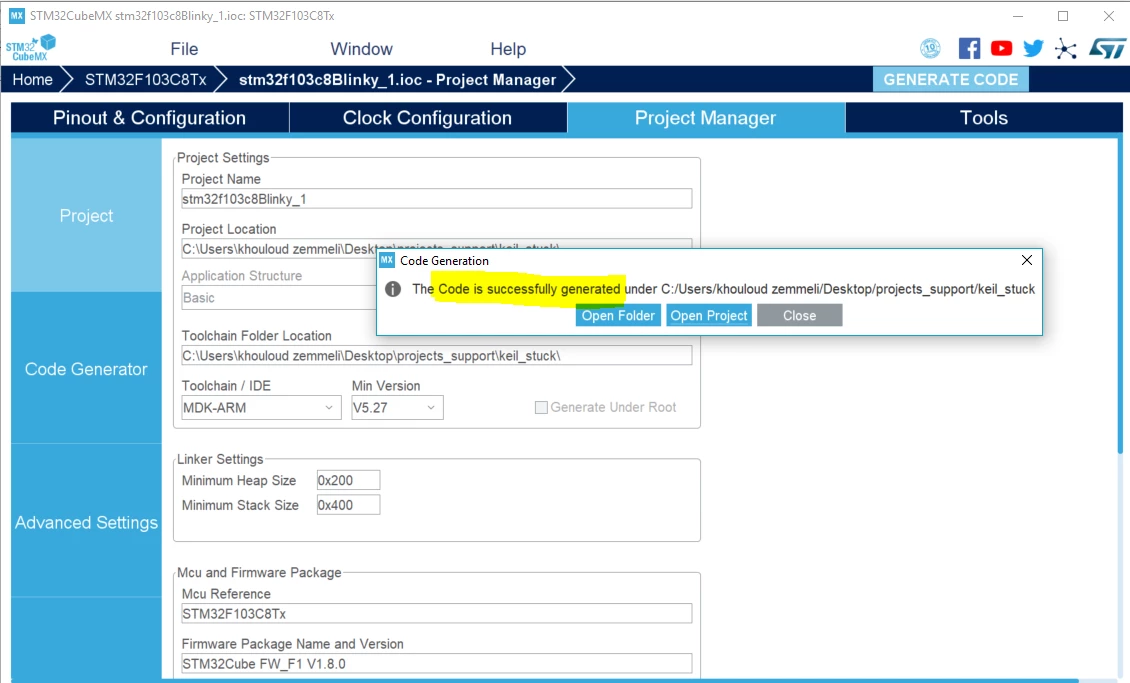Viewport: 1130px width, 683px height.
Task: Click the ST community network icon
Action: point(1065,49)
